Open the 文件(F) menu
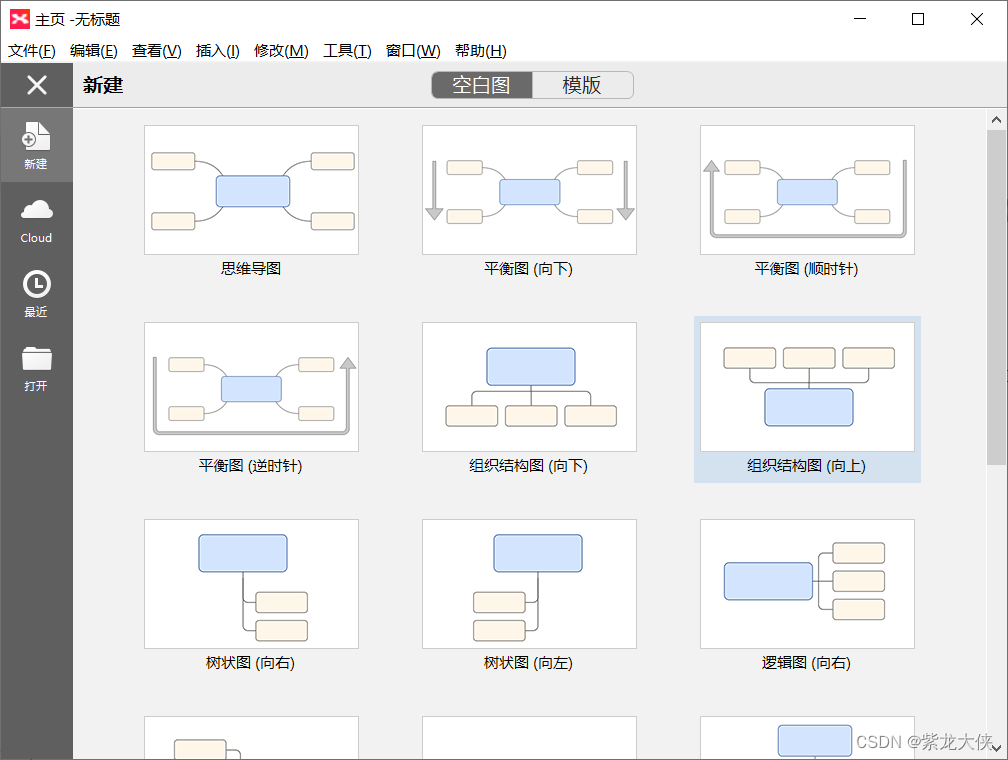1008x760 pixels. [32, 51]
